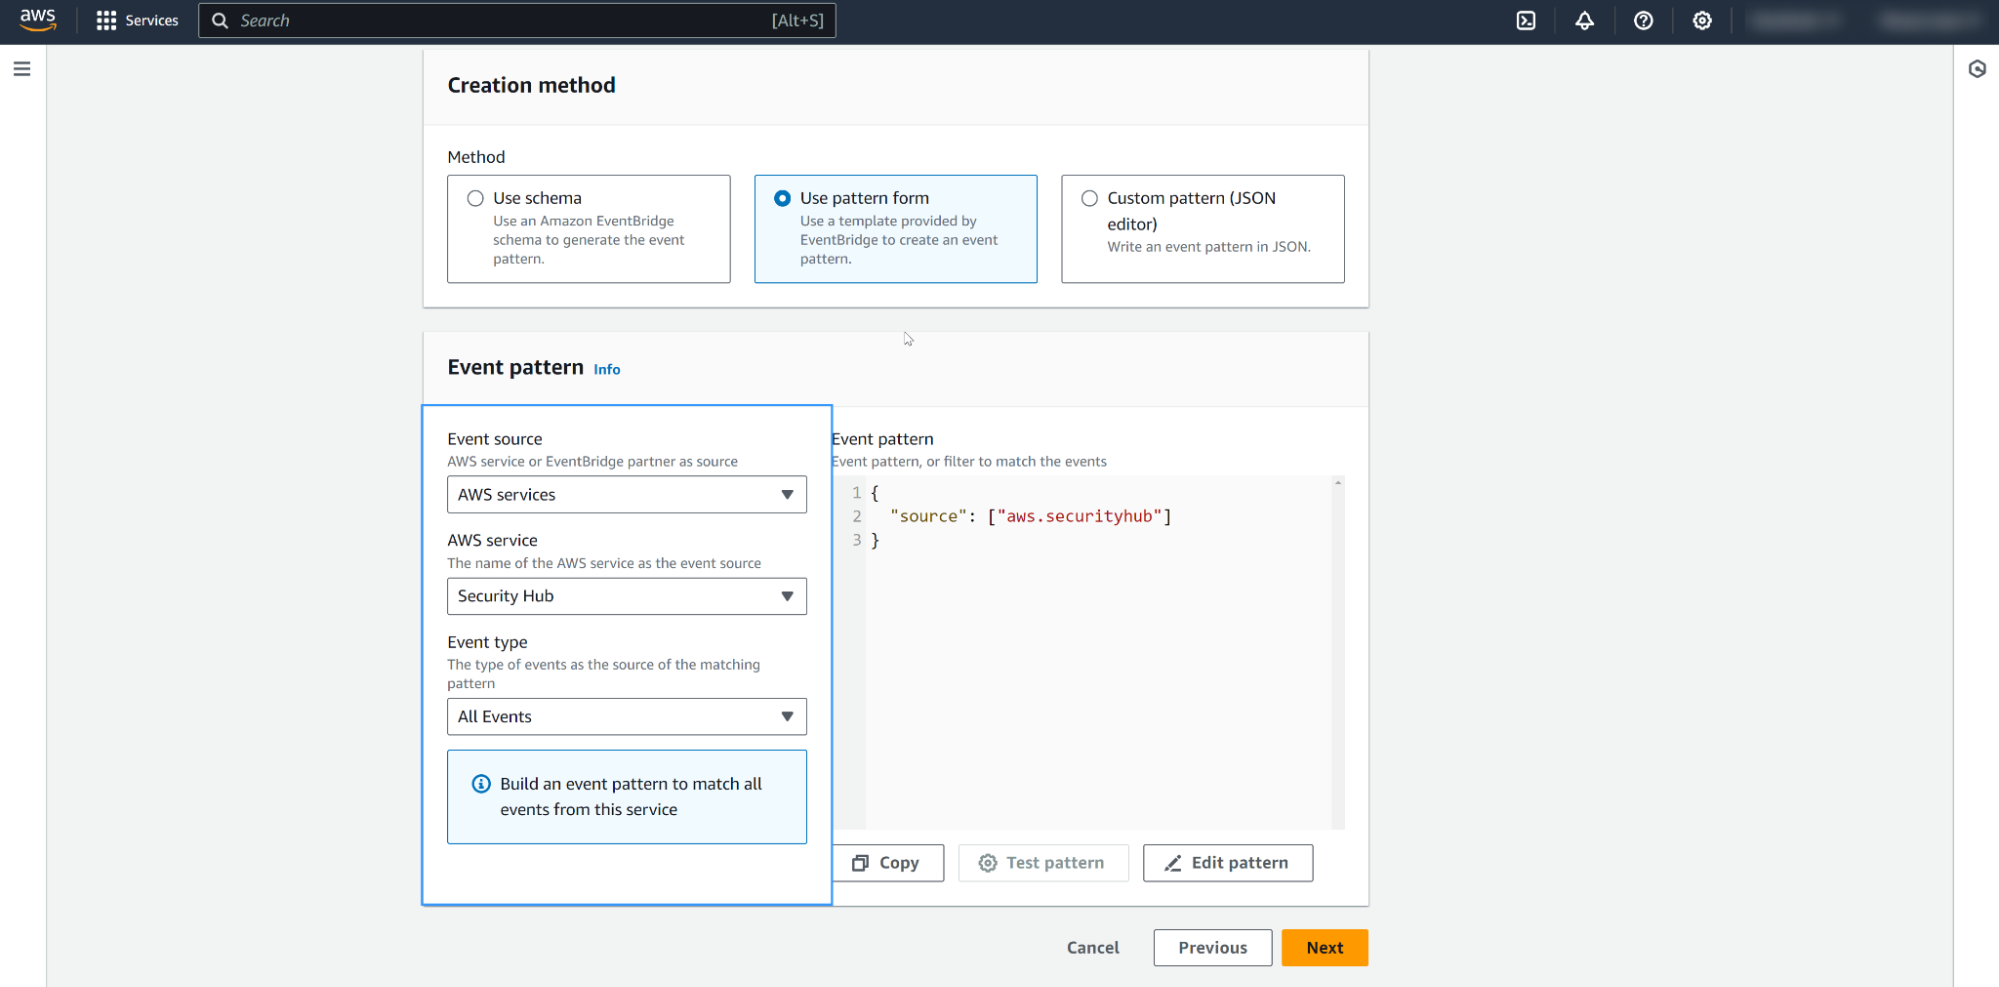Click the search field in the top bar
The width and height of the screenshot is (1999, 987).
(516, 20)
